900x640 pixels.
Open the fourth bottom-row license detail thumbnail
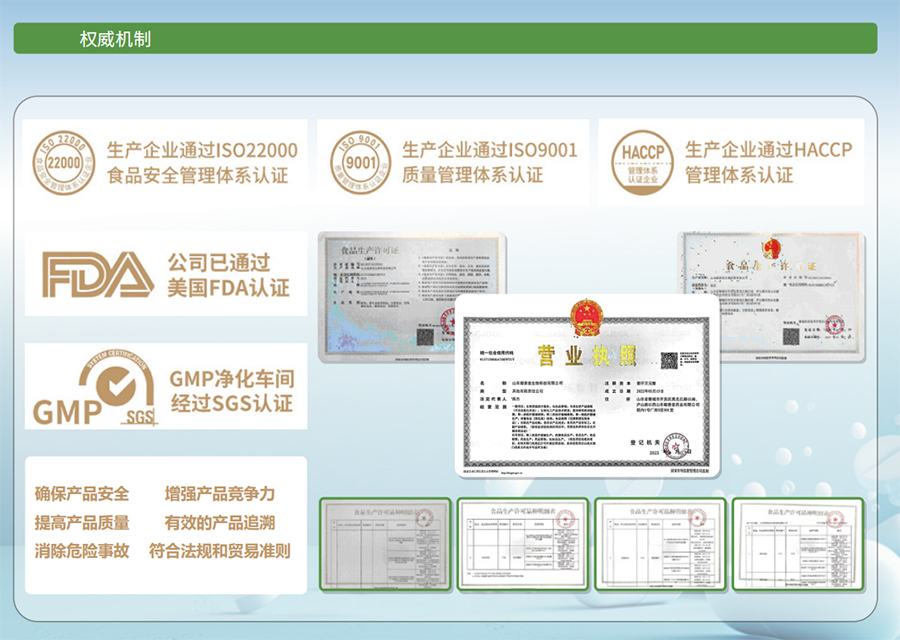tap(796, 543)
